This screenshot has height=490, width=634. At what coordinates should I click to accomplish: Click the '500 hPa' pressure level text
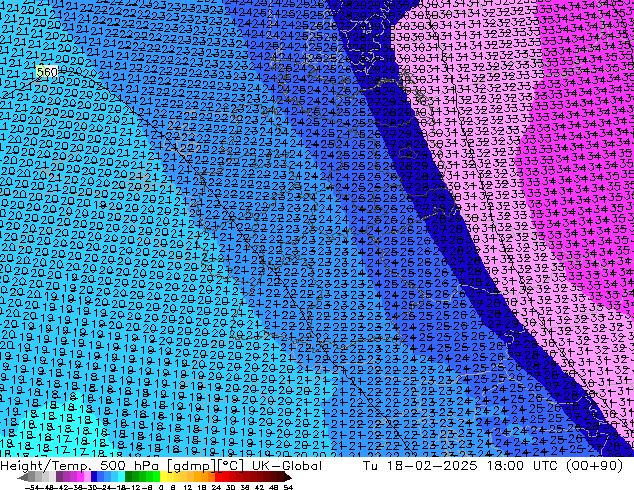pyautogui.click(x=128, y=466)
